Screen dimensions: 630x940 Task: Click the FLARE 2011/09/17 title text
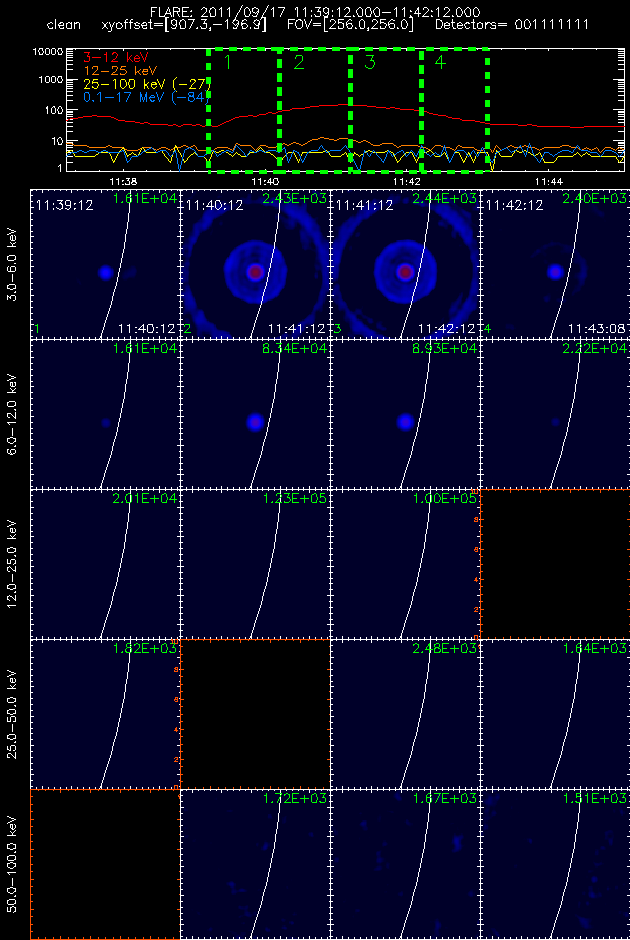click(315, 12)
